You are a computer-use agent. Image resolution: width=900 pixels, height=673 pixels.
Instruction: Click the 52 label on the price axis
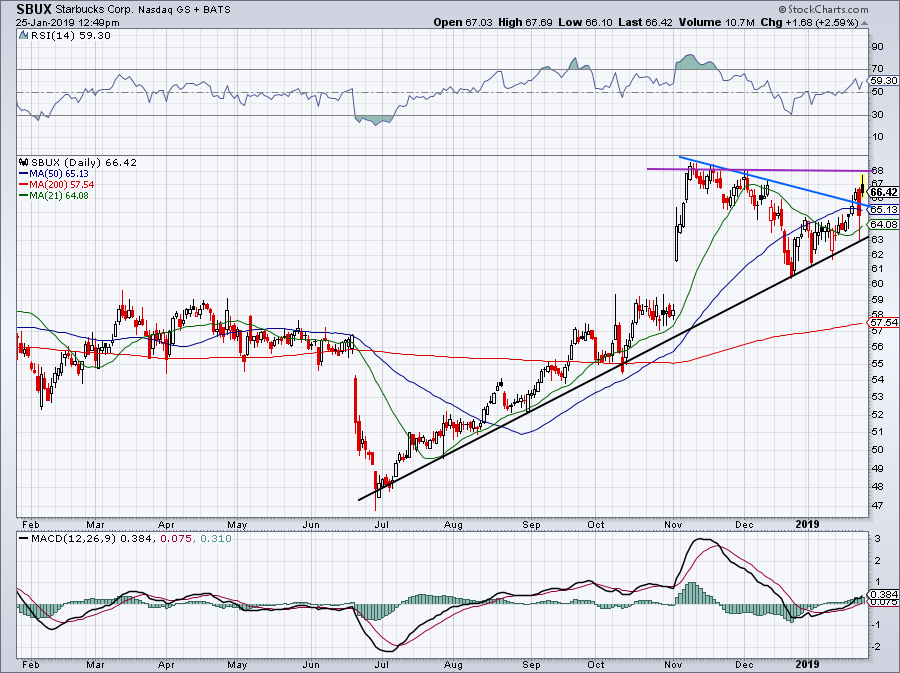[x=877, y=415]
